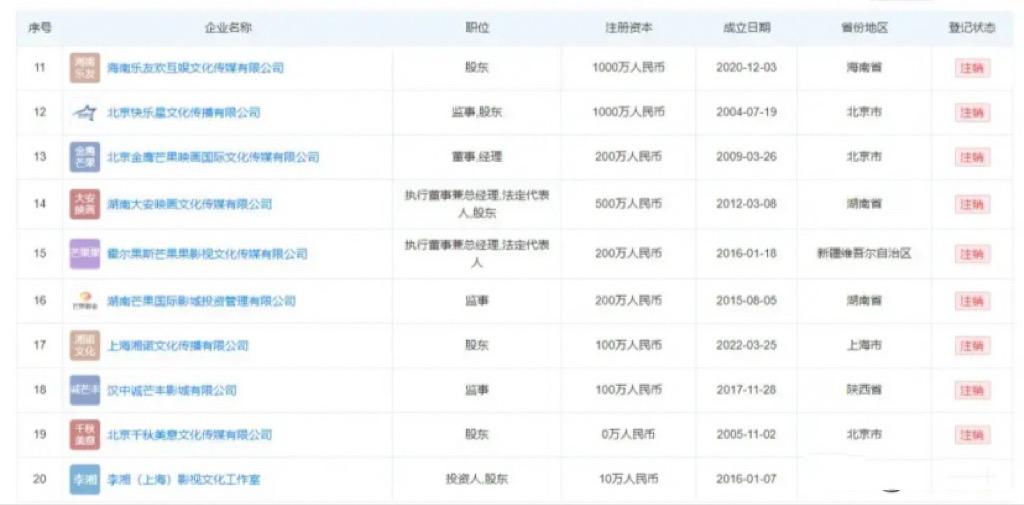
Task: Open 霍尔果斯芒果果影视文化传媒有限公司 link
Action: click(x=207, y=254)
